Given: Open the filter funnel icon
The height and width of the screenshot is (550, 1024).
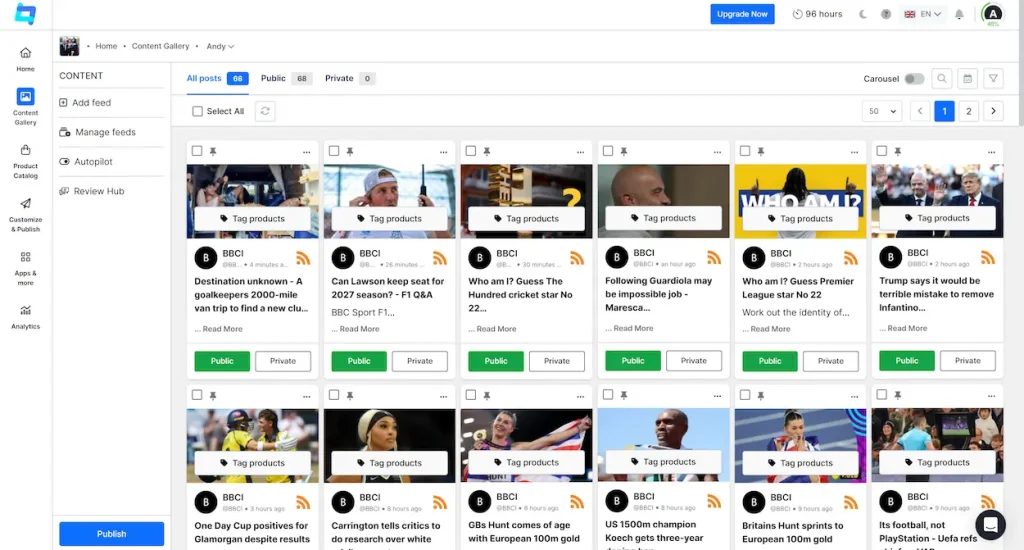Looking at the screenshot, I should coord(993,78).
